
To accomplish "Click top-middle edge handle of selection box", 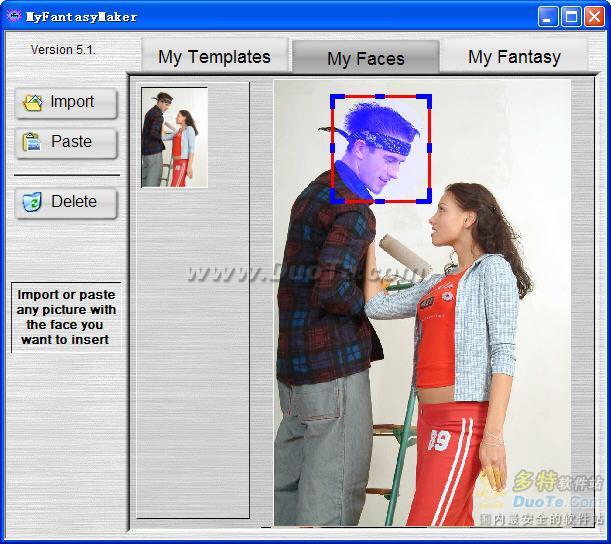I will pyautogui.click(x=380, y=97).
